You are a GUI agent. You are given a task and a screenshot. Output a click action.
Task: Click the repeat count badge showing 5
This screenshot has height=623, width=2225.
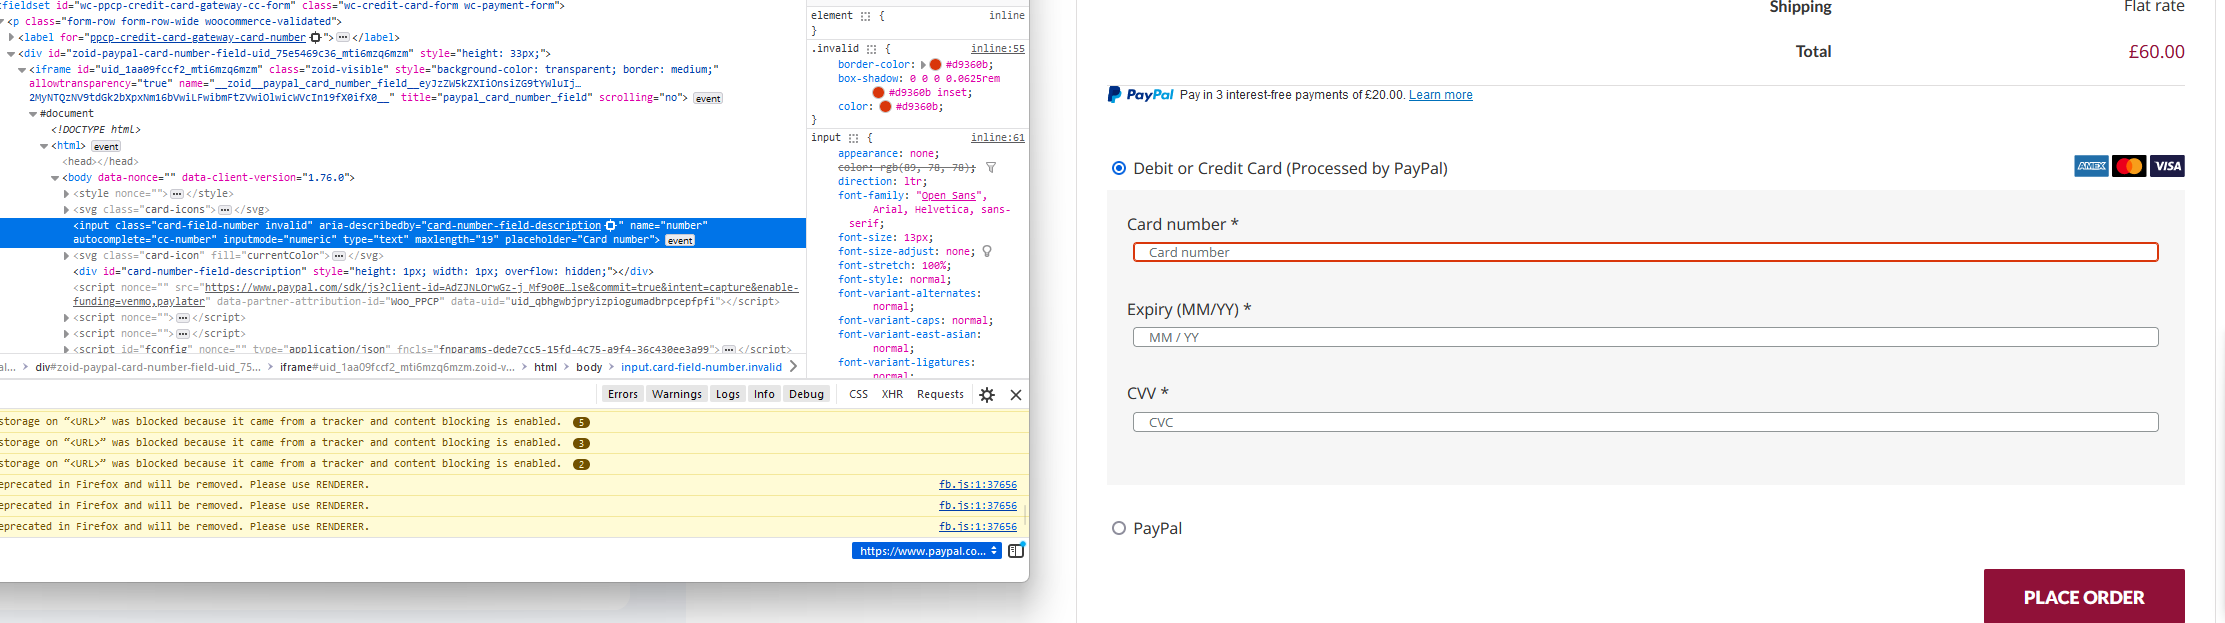click(581, 423)
